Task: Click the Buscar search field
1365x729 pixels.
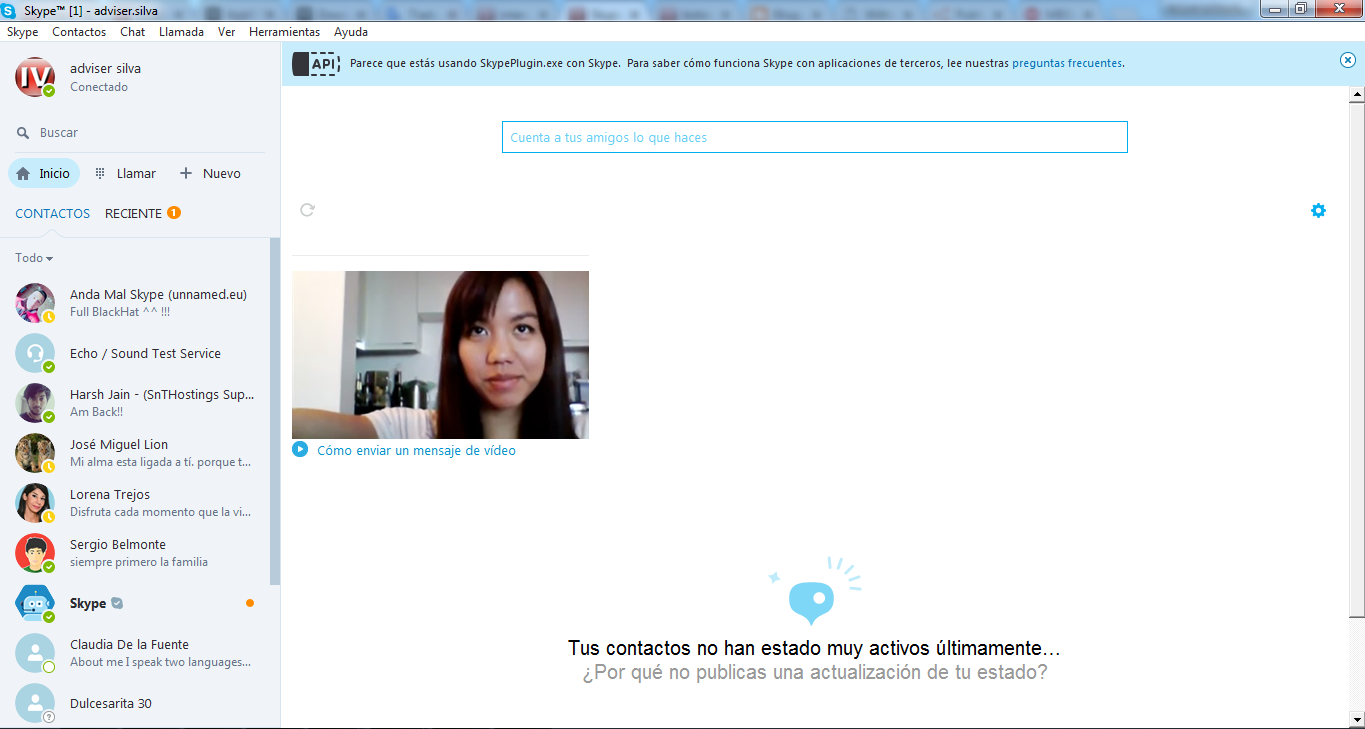Action: (x=140, y=133)
